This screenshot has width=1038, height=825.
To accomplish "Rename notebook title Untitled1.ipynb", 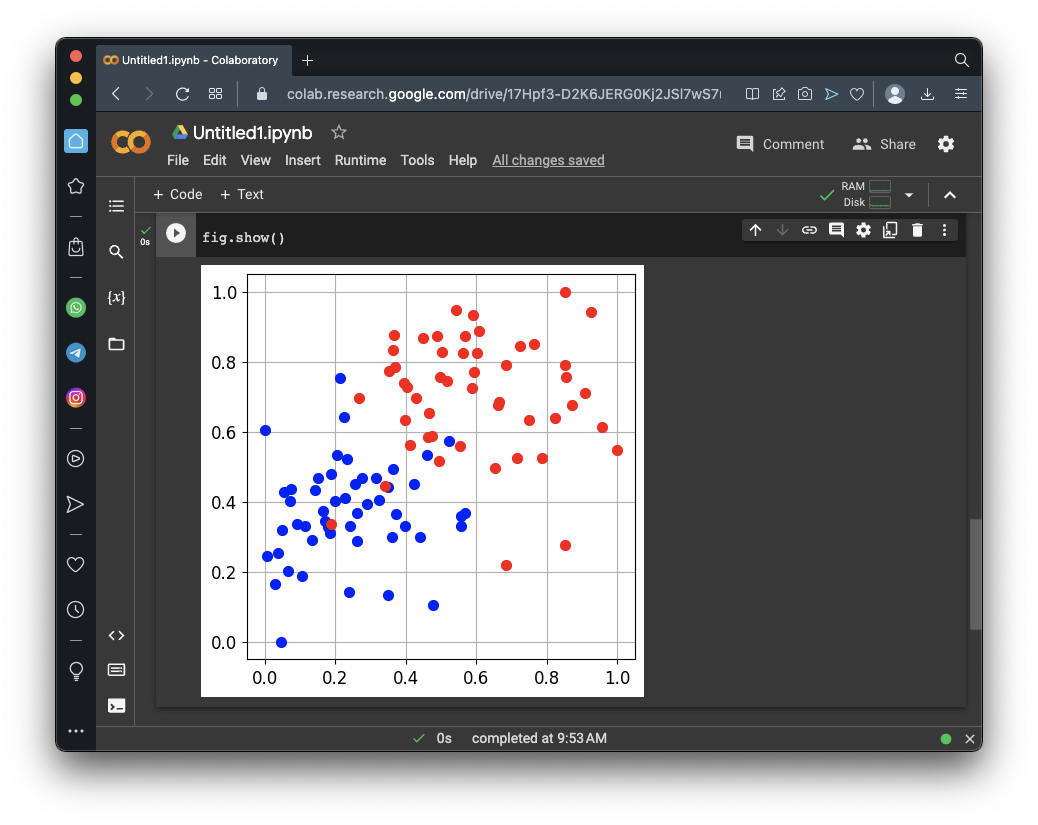I will (252, 132).
